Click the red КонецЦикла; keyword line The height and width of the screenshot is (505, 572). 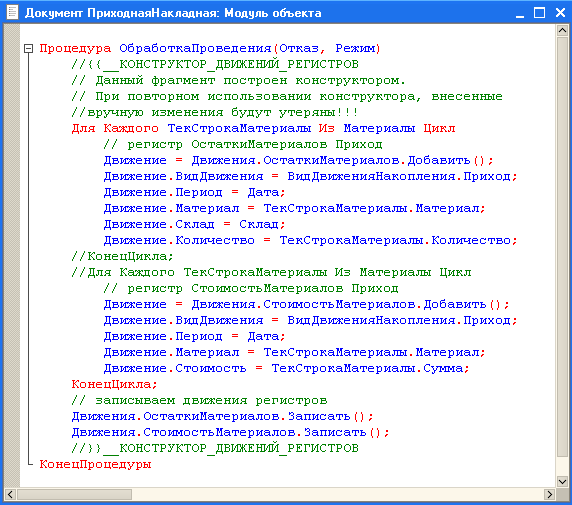[x=114, y=385]
